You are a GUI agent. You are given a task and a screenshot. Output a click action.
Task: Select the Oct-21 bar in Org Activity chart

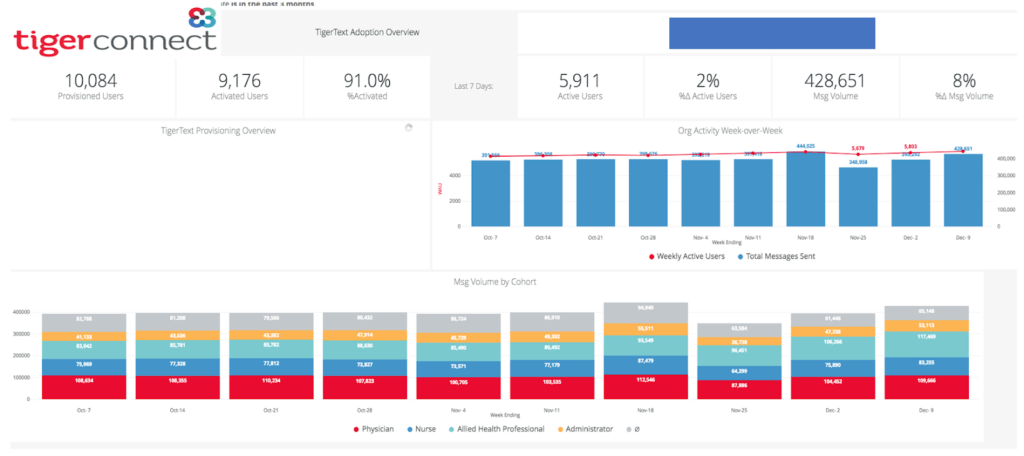click(x=596, y=193)
